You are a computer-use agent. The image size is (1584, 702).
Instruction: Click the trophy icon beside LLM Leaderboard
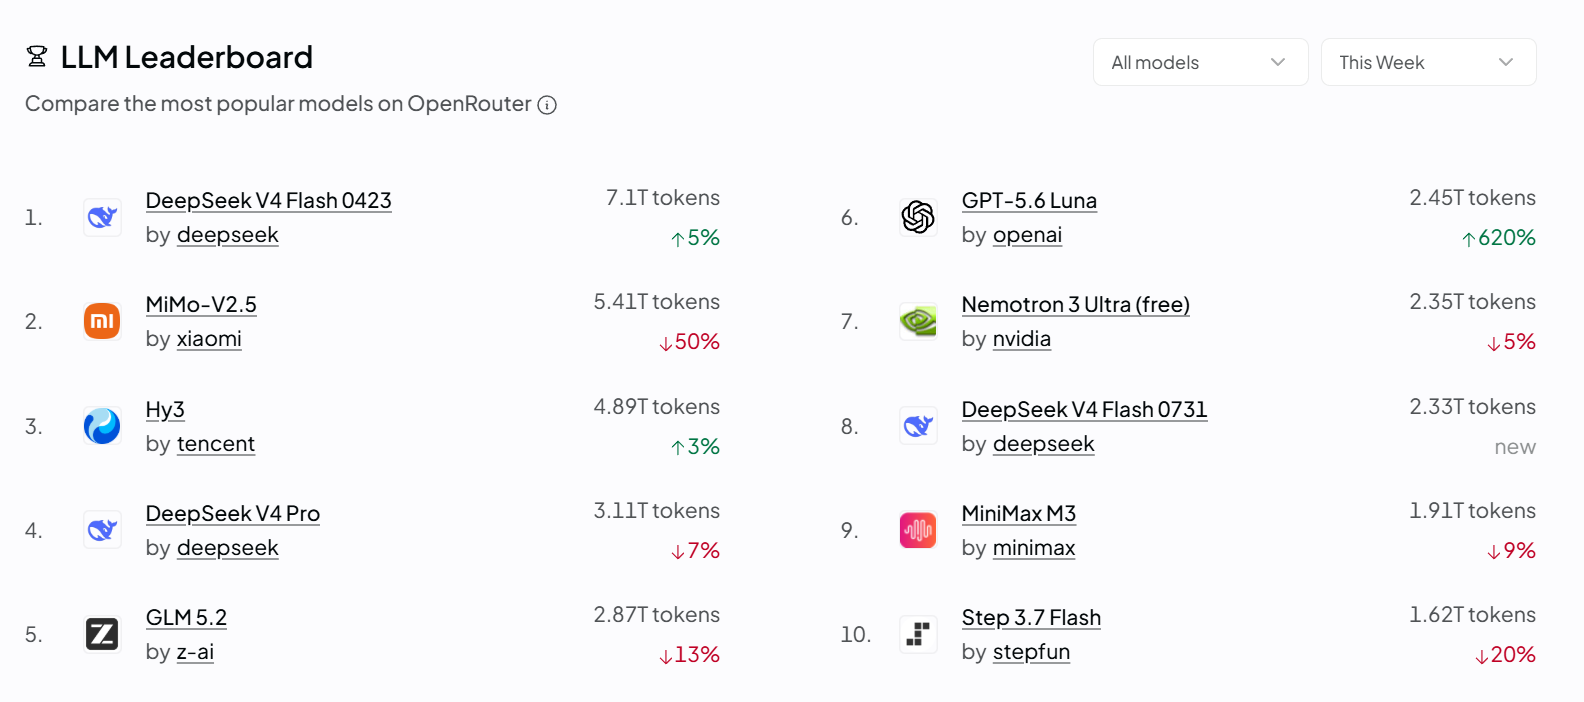(x=37, y=57)
